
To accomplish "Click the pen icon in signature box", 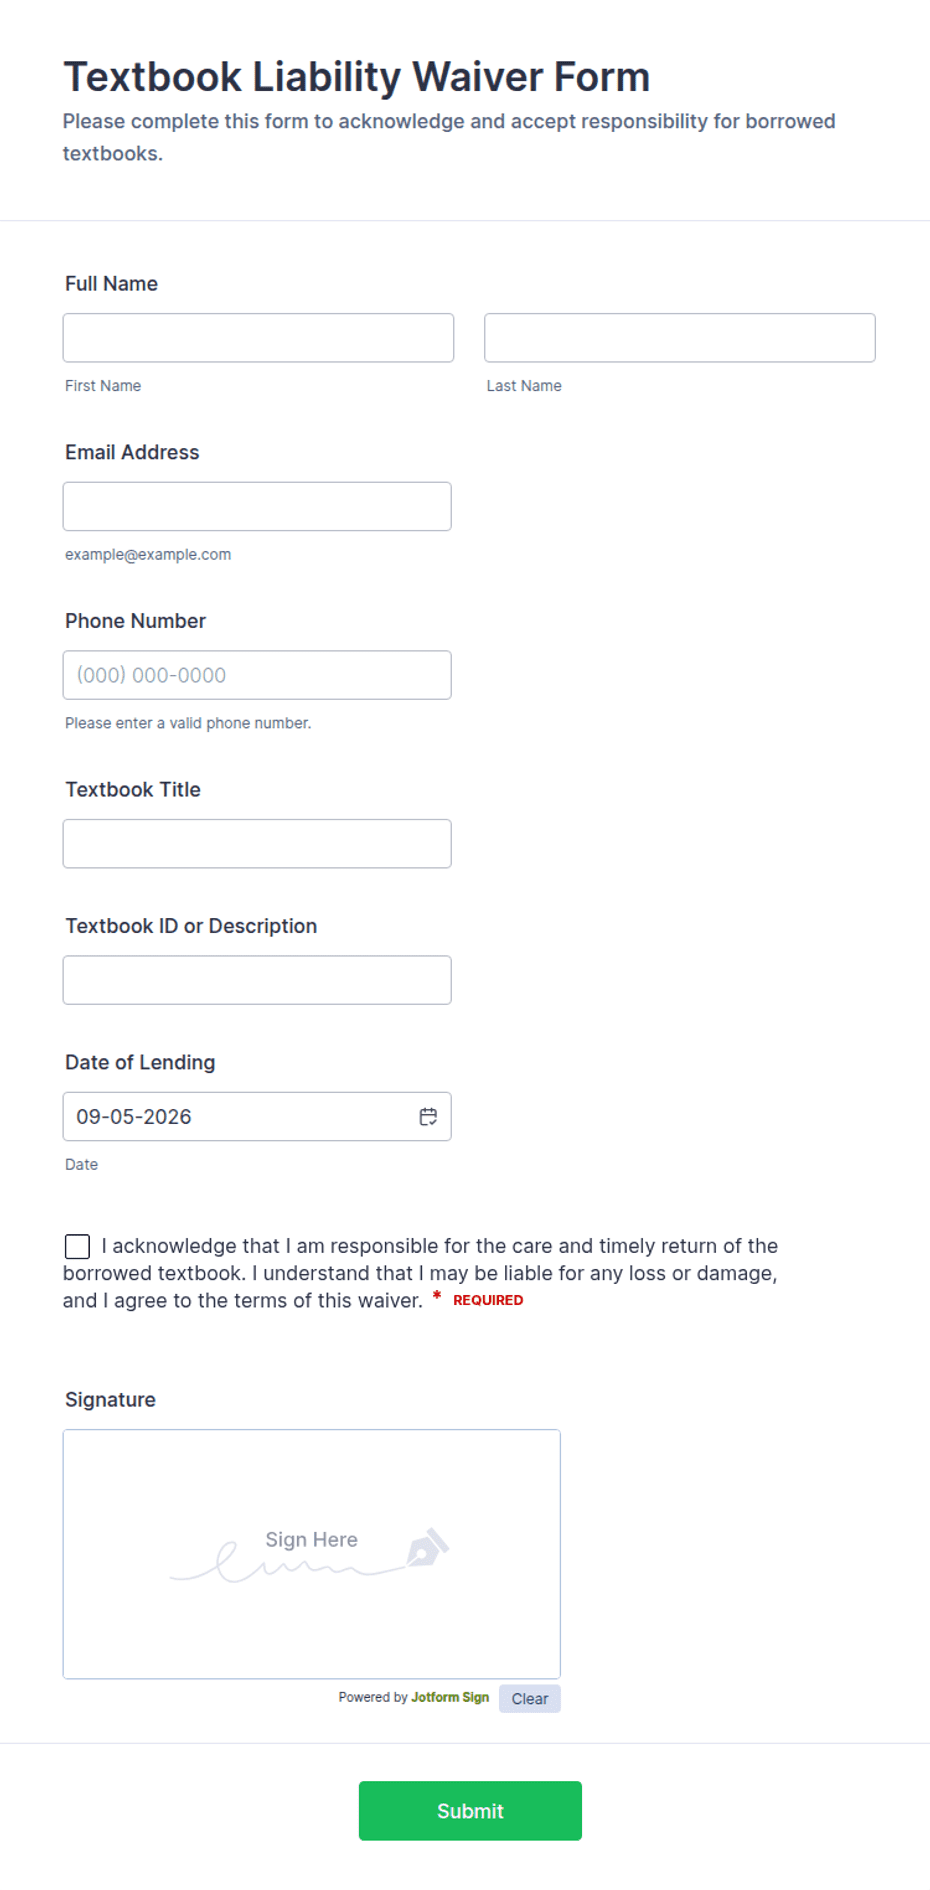I will [x=427, y=1547].
